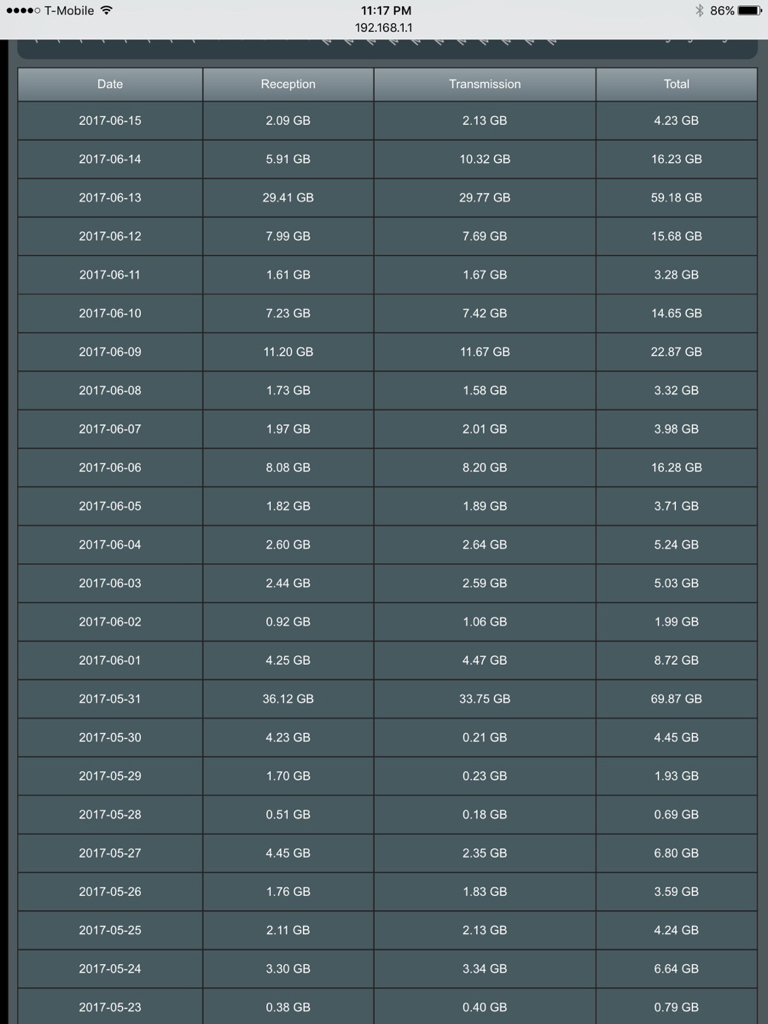The height and width of the screenshot is (1024, 768).
Task: Select the 2017-06-09 date cell
Action: tap(110, 352)
